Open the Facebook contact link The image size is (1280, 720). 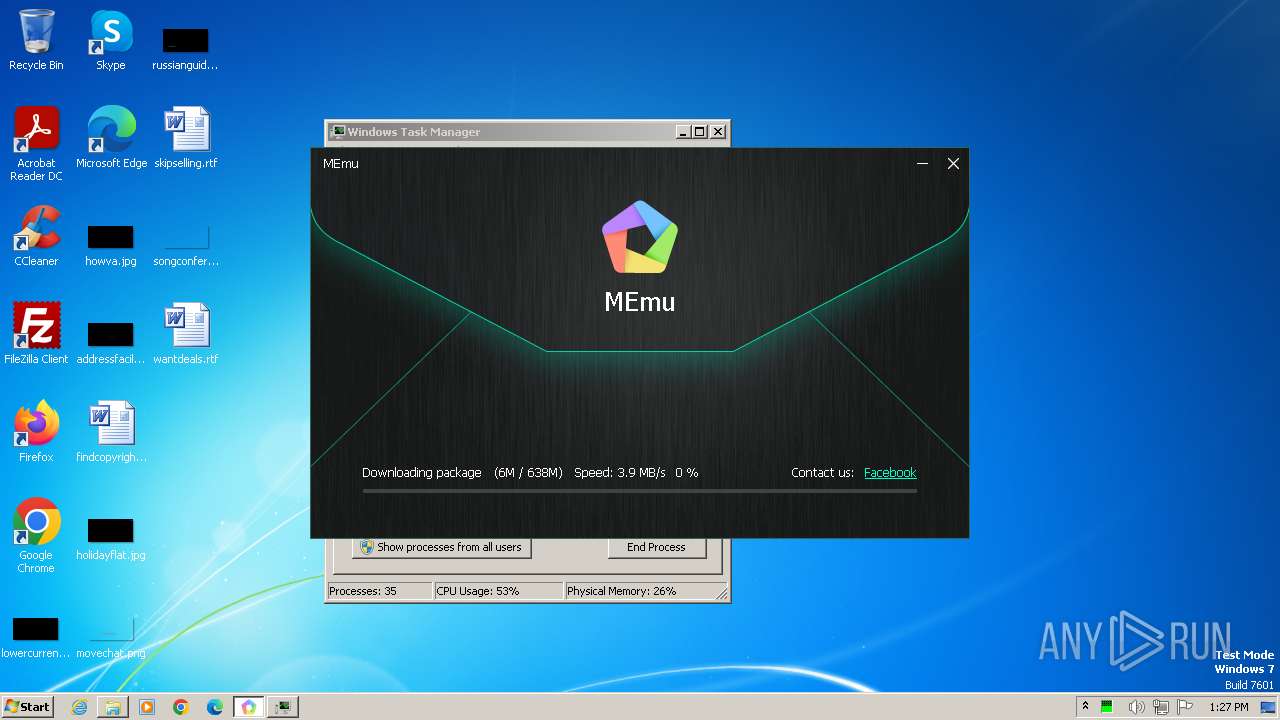890,473
